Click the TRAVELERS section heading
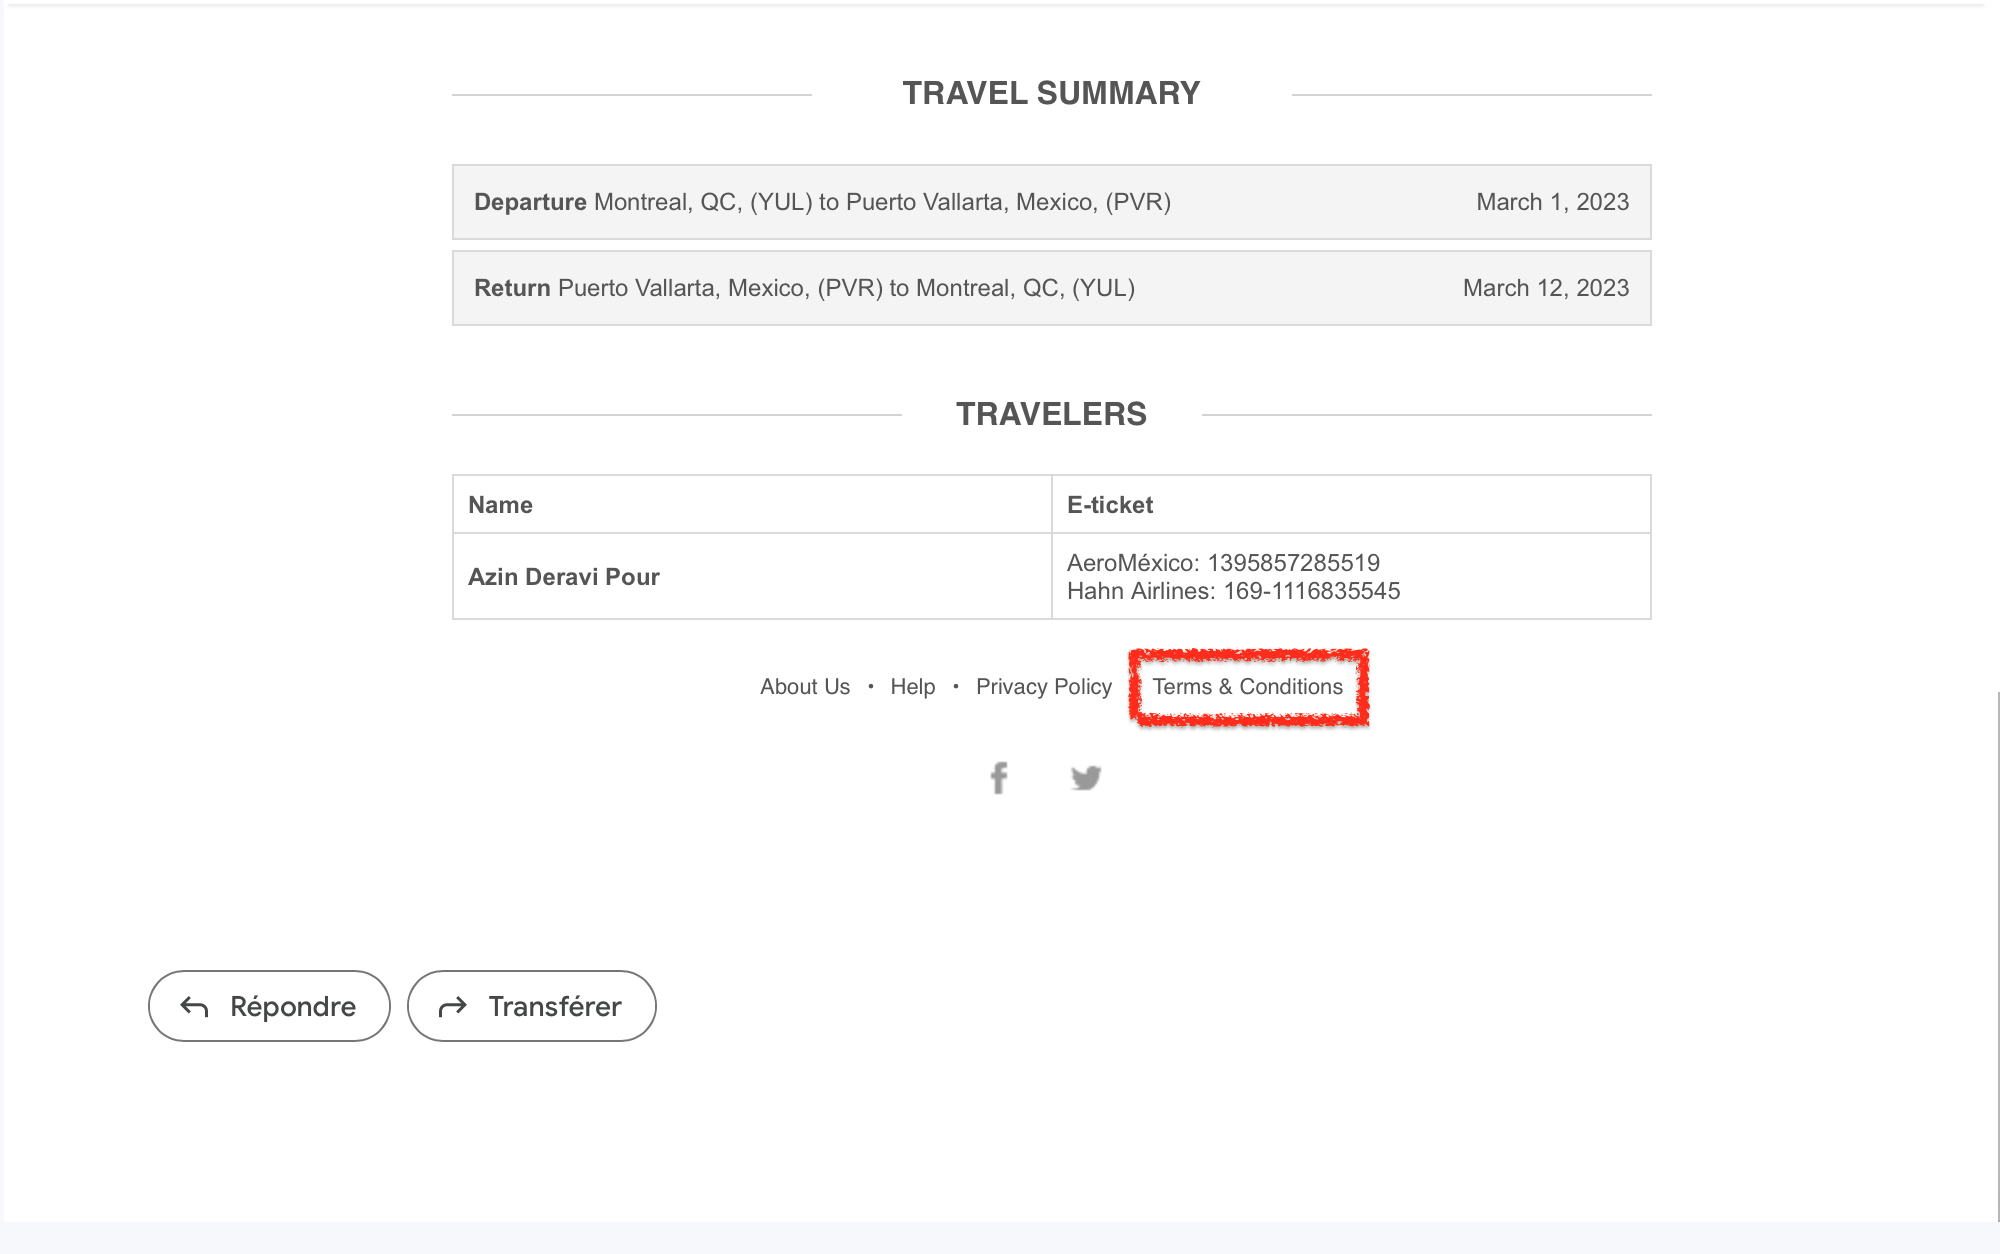 pos(1052,414)
